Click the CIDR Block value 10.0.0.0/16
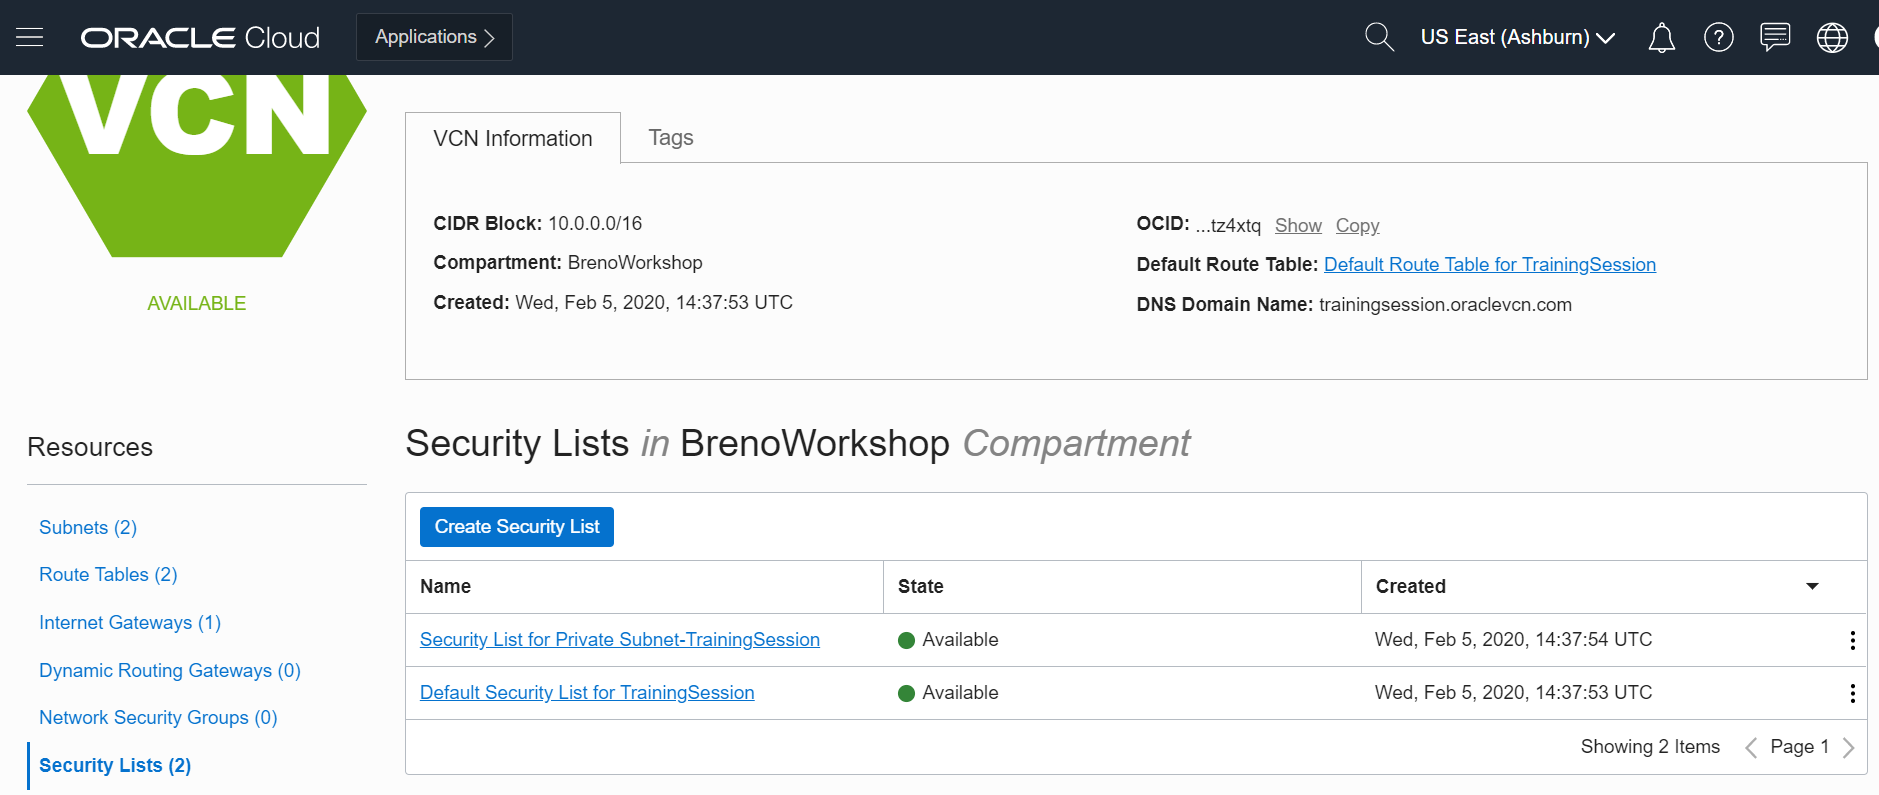Viewport: 1879px width, 795px height. [x=595, y=223]
